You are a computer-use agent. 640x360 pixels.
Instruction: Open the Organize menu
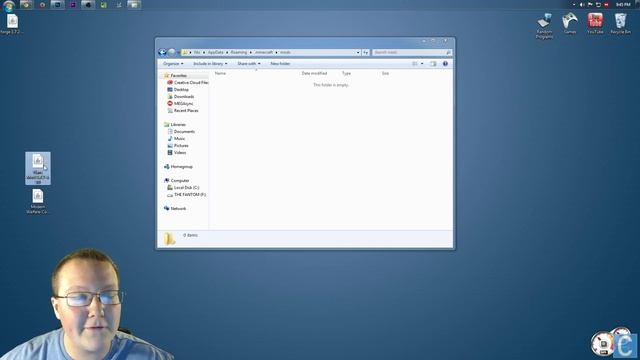[x=173, y=64]
